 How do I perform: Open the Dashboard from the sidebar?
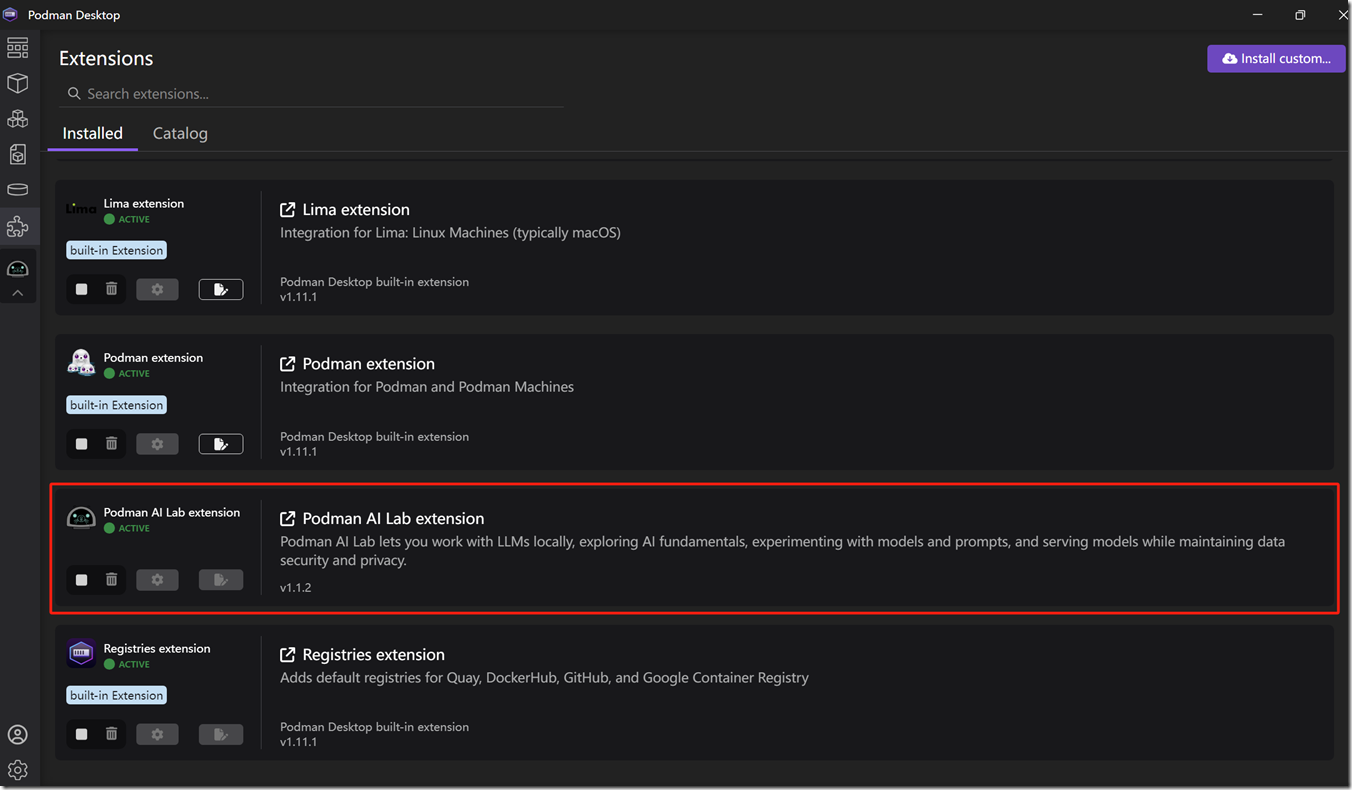point(17,47)
